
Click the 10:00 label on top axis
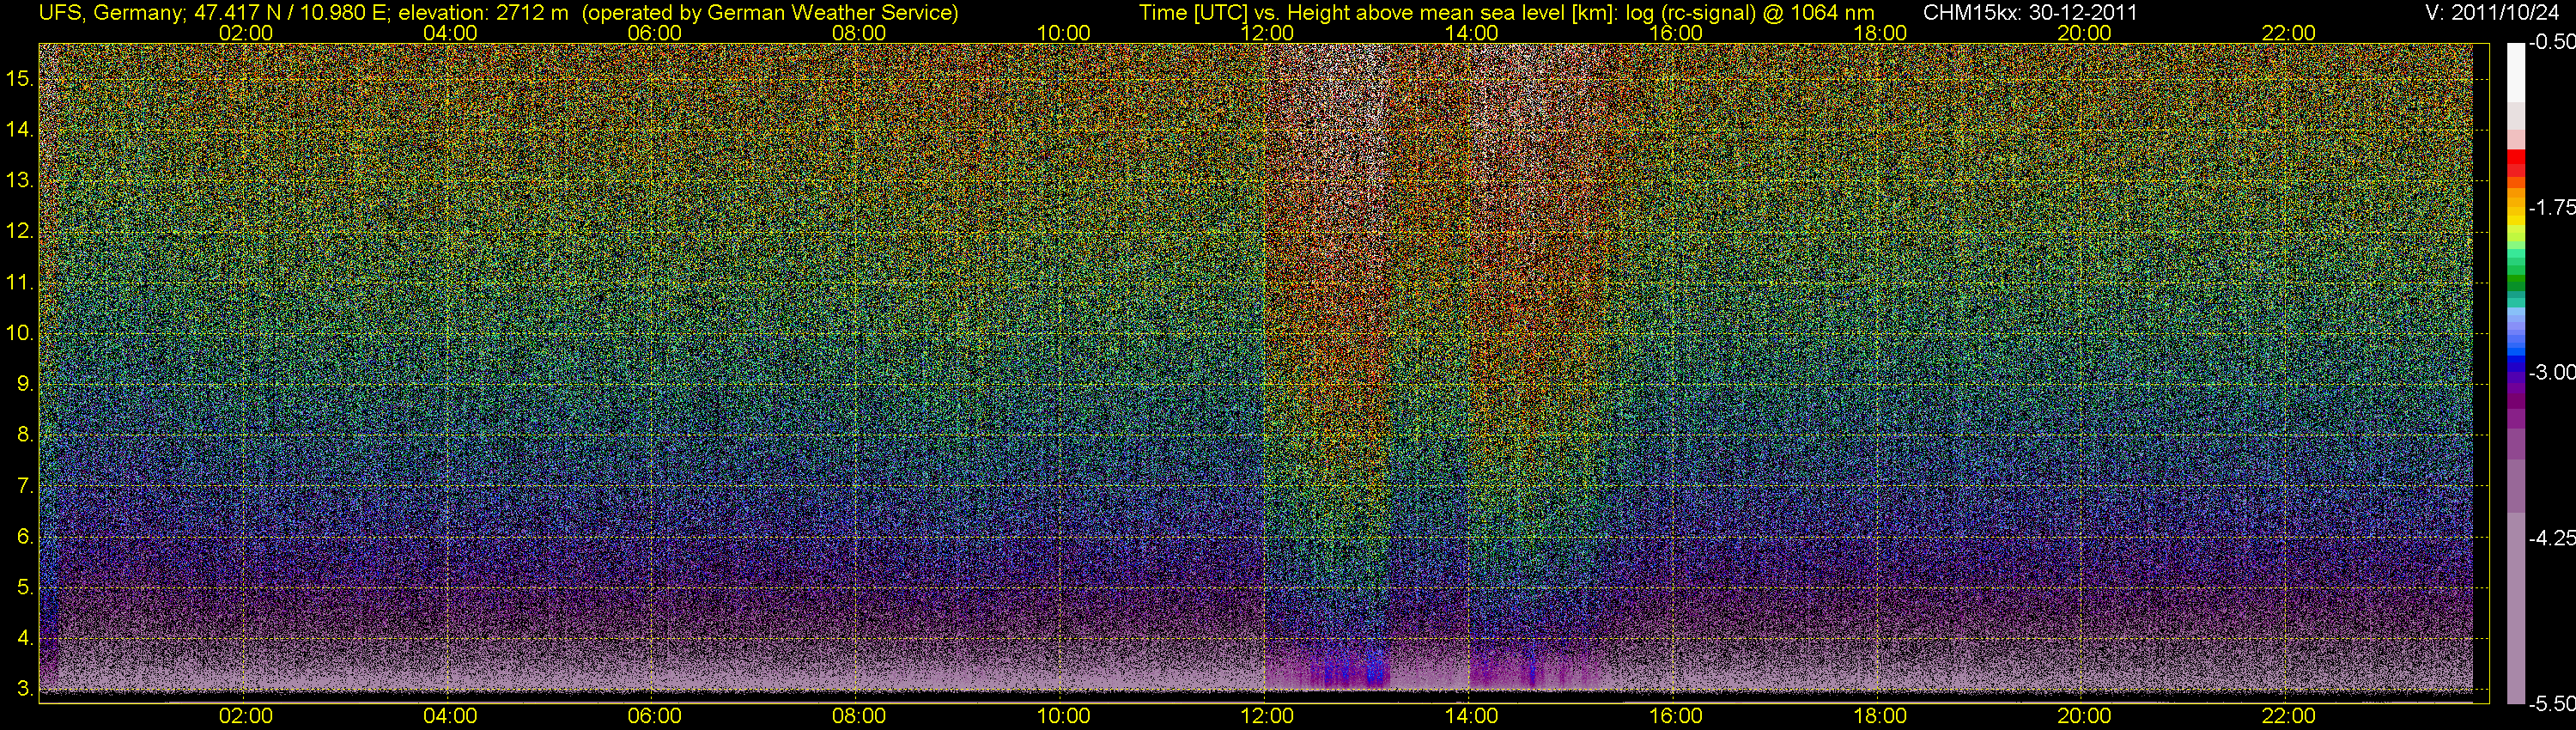click(1063, 33)
